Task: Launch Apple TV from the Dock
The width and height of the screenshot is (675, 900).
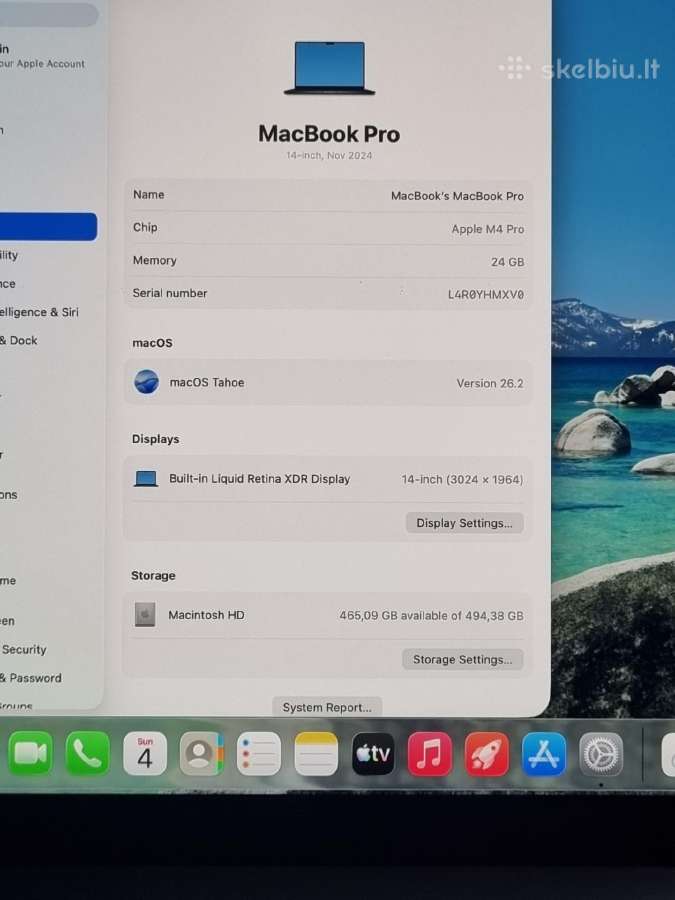Action: 373,754
